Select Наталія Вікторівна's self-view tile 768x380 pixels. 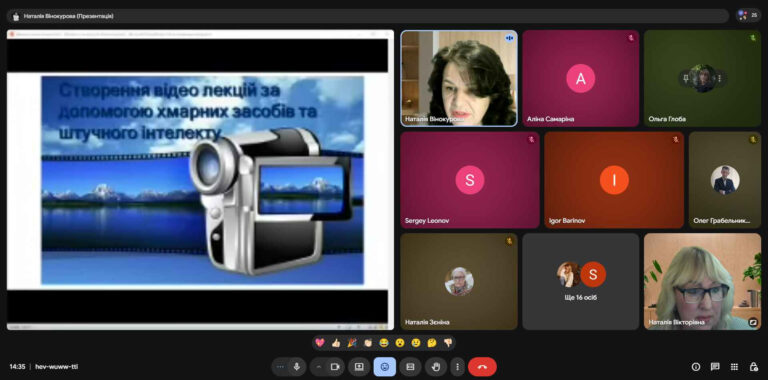pos(702,281)
